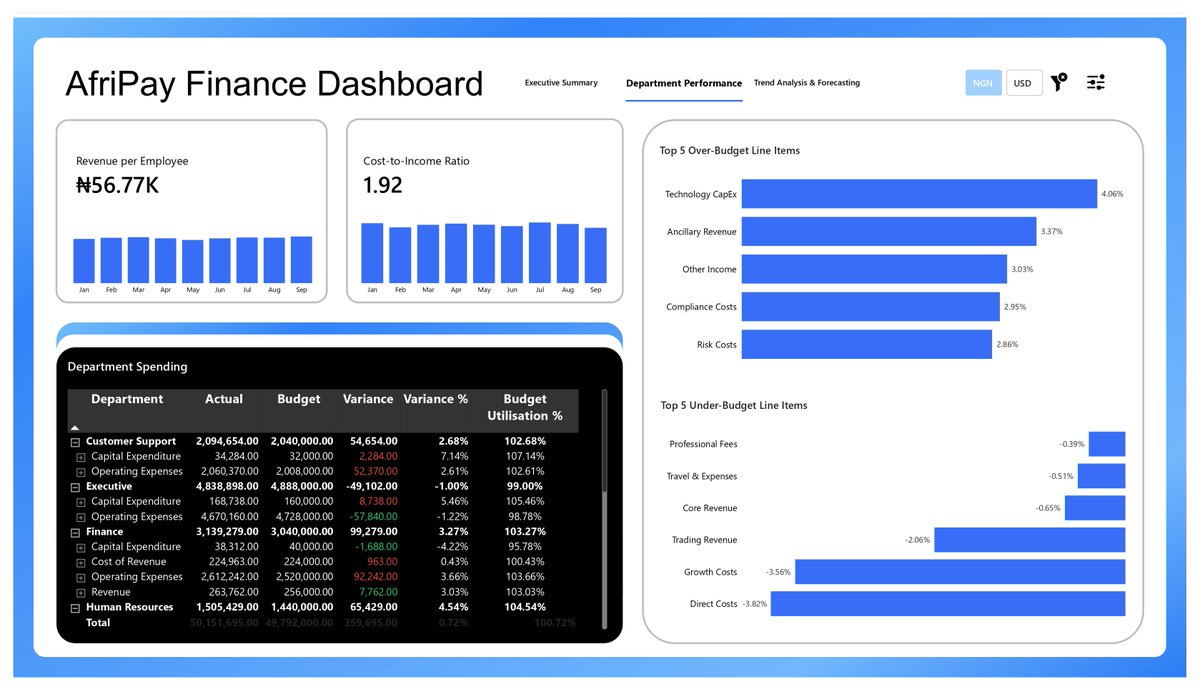Open the slicer settings sliders icon
Image resolution: width=1200 pixels, height=697 pixels.
point(1096,83)
